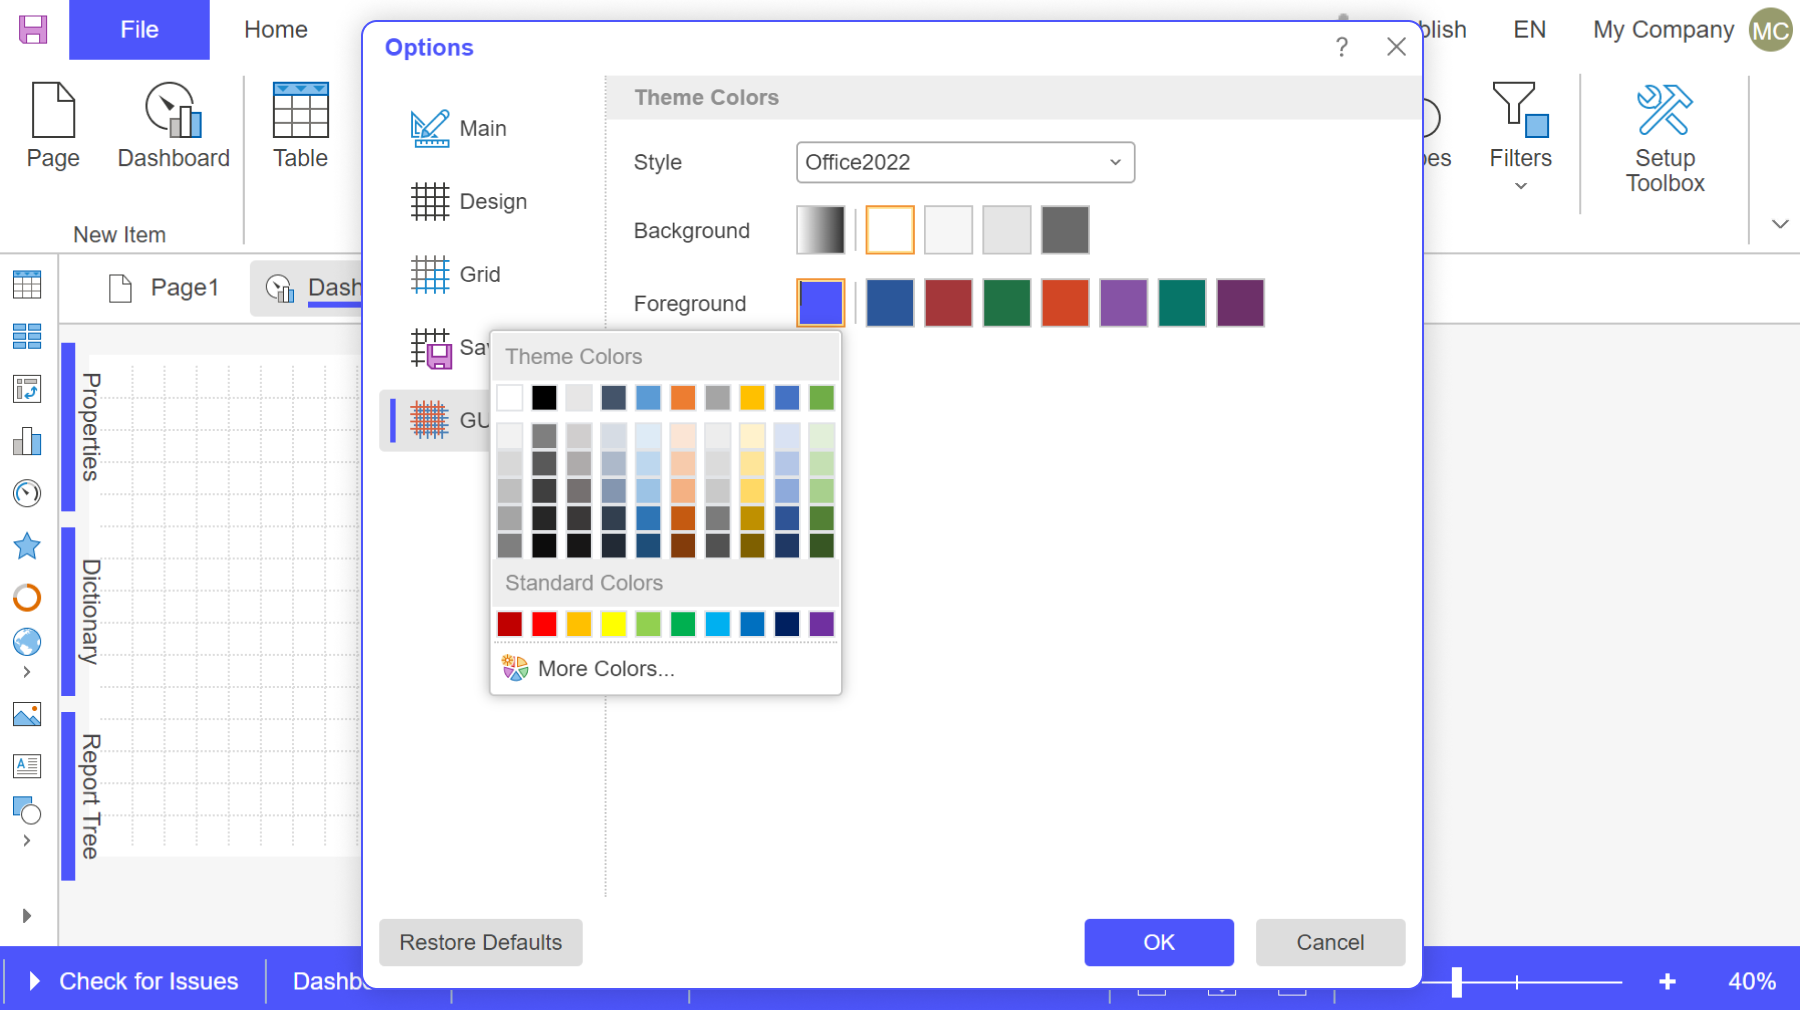Pick the yellow standard color swatch
Image resolution: width=1800 pixels, height=1010 pixels.
click(613, 624)
